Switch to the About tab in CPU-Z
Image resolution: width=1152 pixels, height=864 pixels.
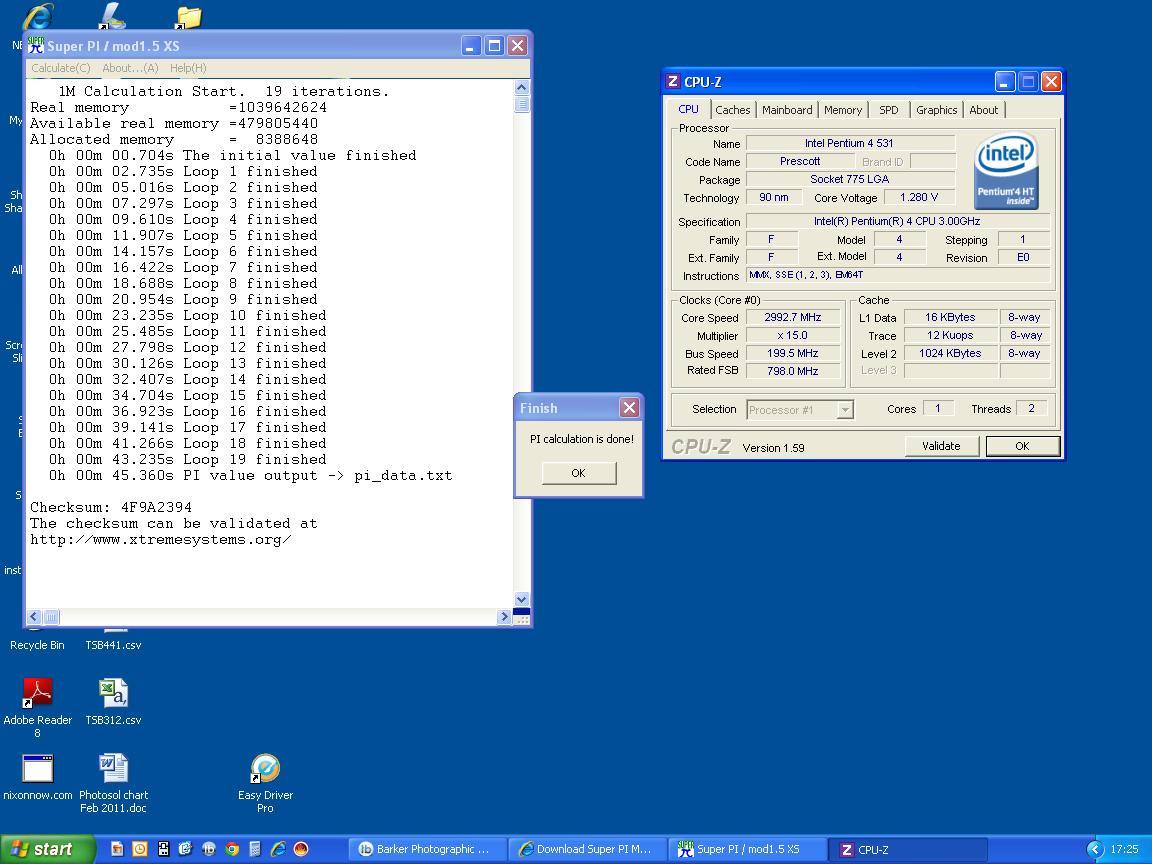[984, 110]
